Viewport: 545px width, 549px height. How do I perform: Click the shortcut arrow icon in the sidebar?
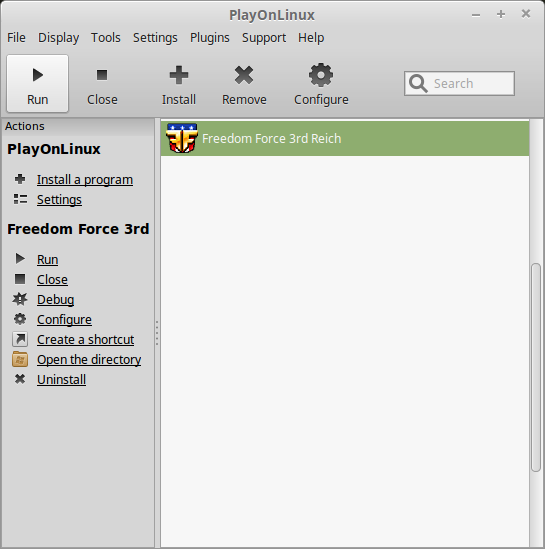coord(20,339)
